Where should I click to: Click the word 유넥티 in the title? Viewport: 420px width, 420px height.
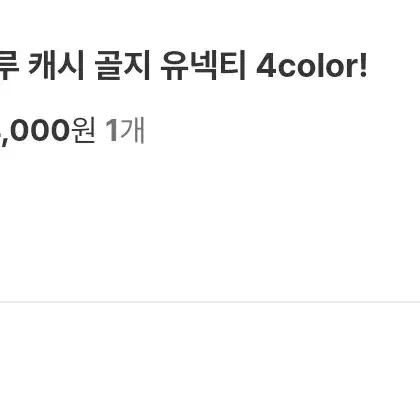click(x=203, y=66)
